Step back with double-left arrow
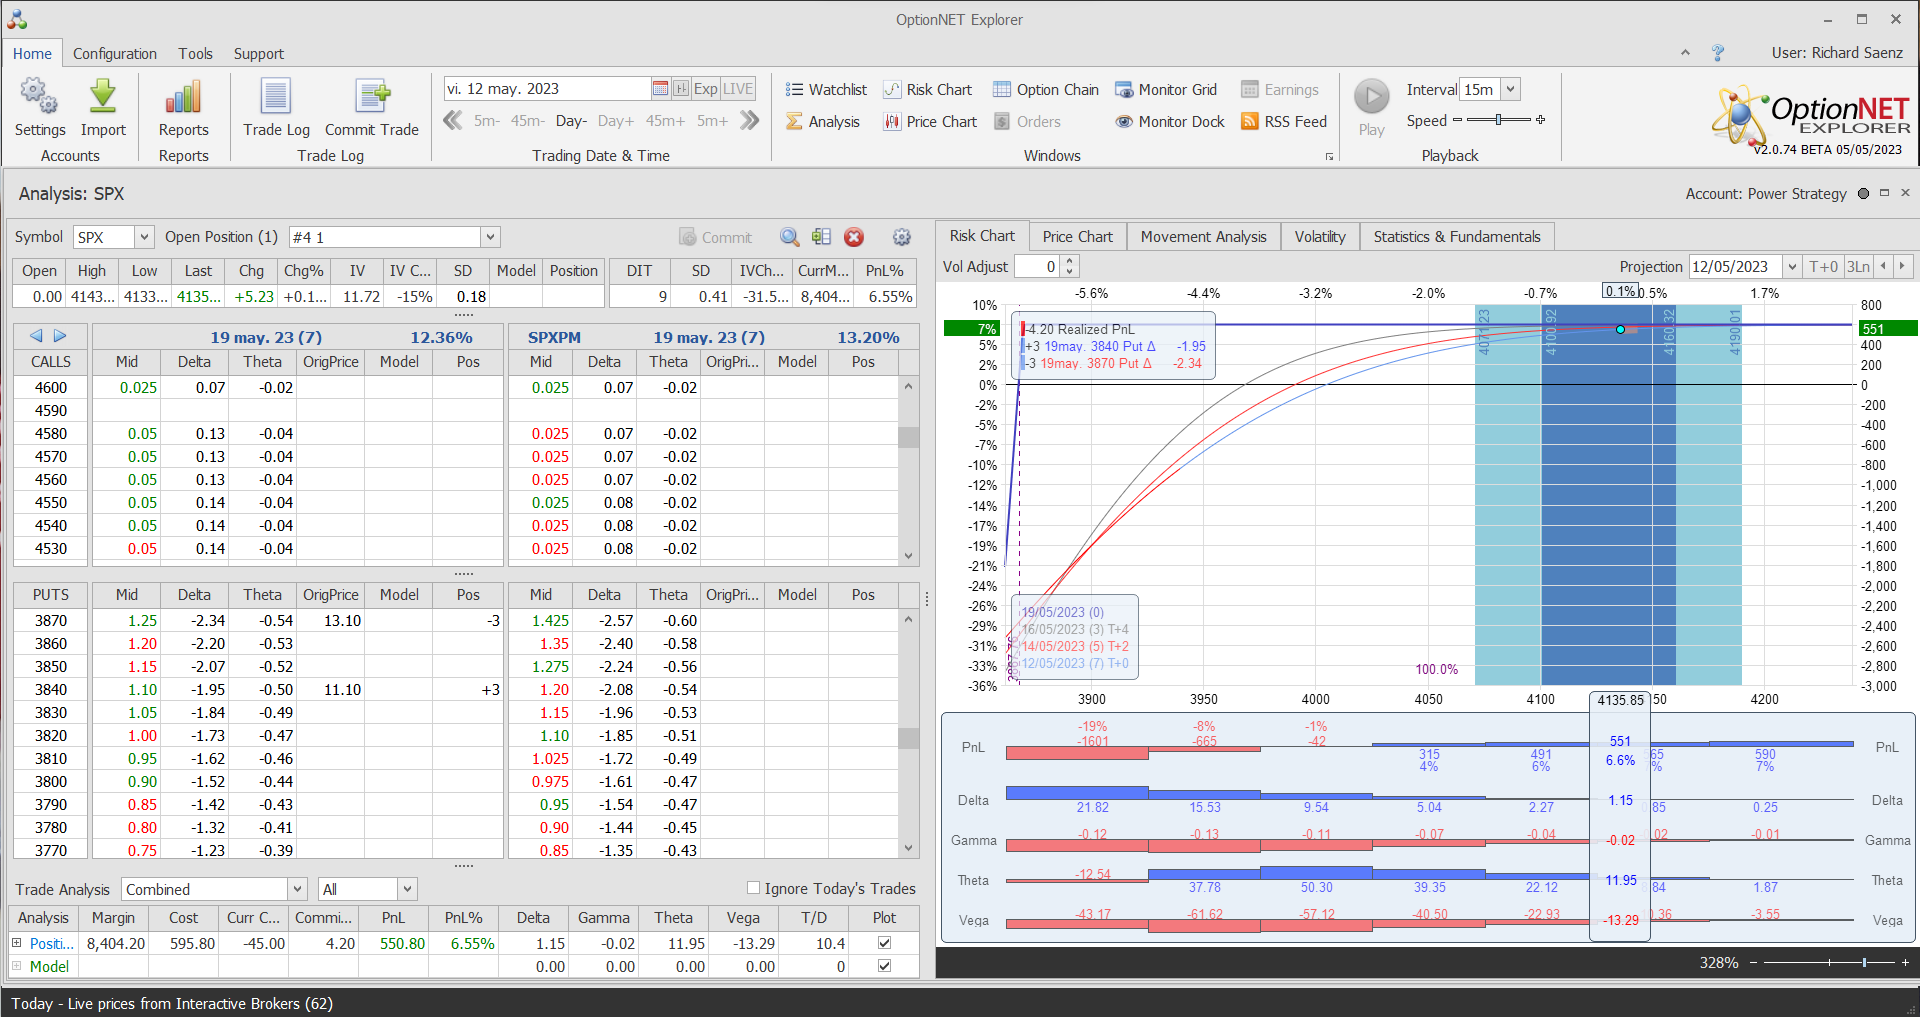This screenshot has height=1017, width=1920. pos(453,121)
